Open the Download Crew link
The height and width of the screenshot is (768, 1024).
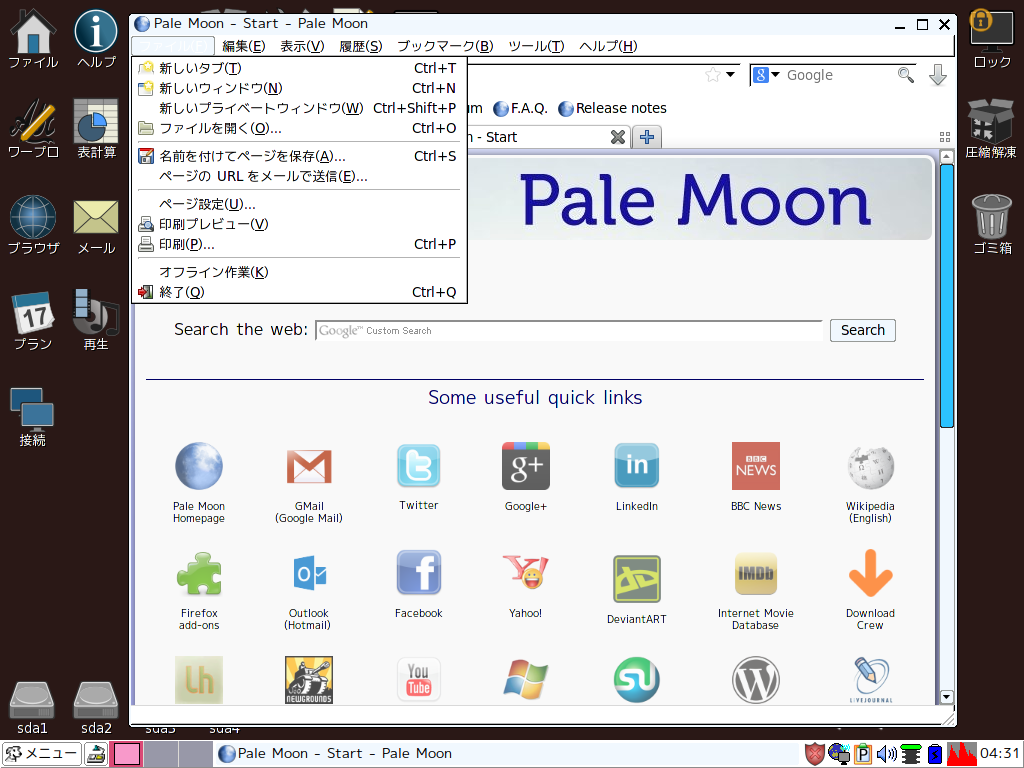point(870,590)
